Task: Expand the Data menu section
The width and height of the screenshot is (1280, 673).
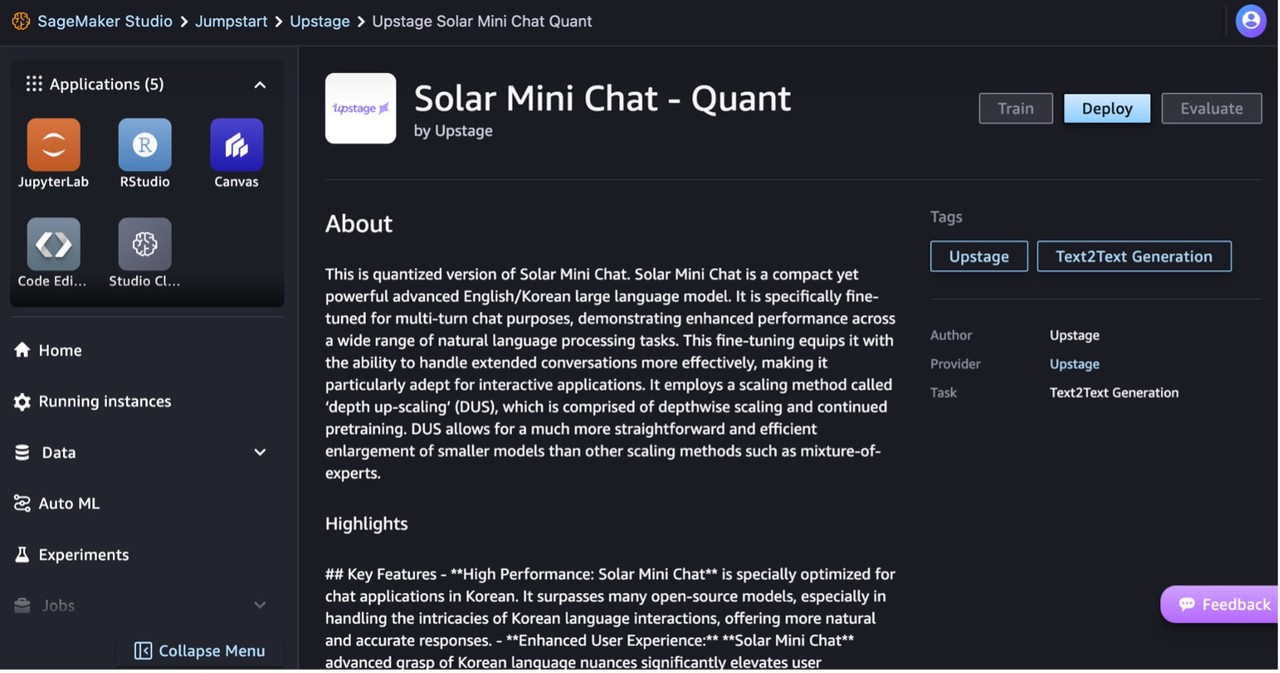Action: click(260, 452)
